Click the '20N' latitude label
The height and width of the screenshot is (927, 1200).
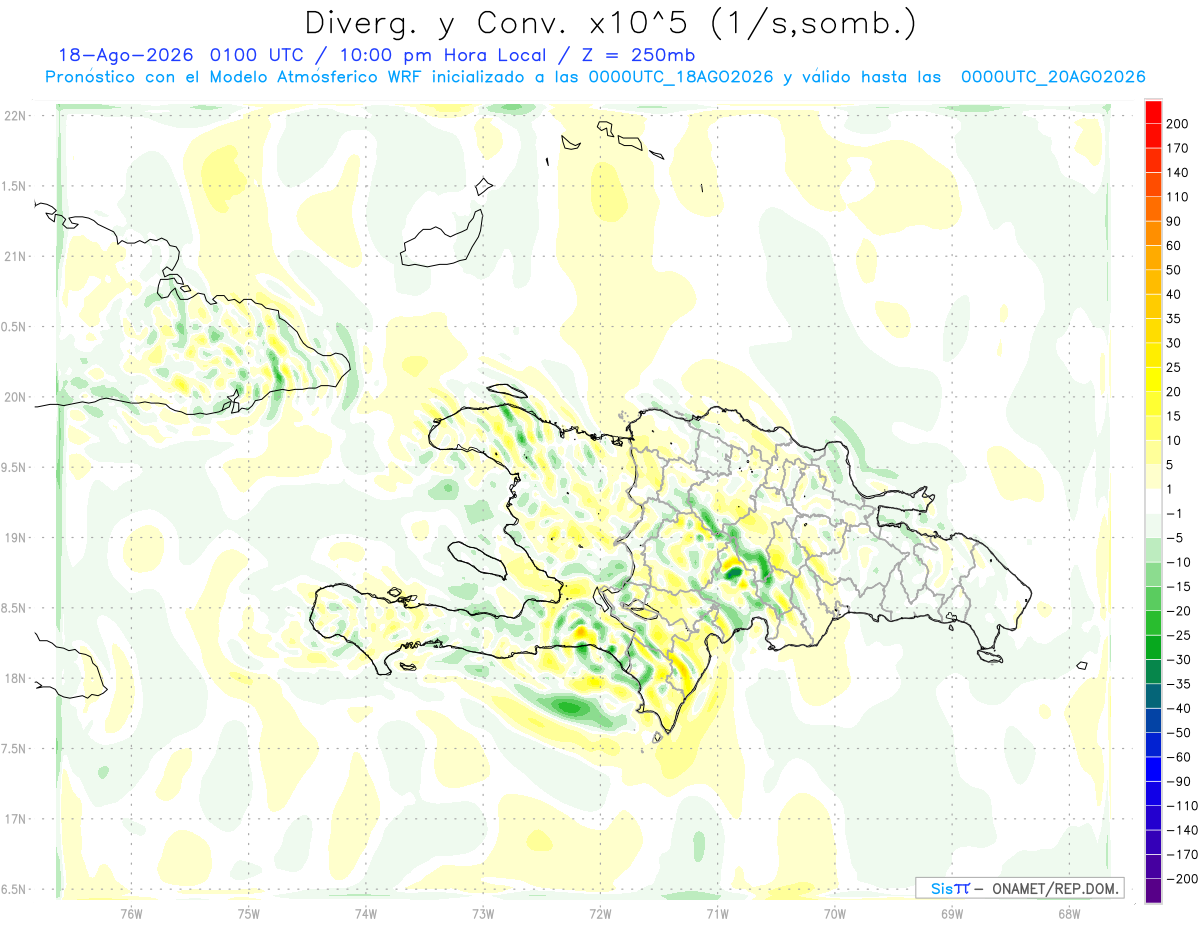pyautogui.click(x=15, y=397)
